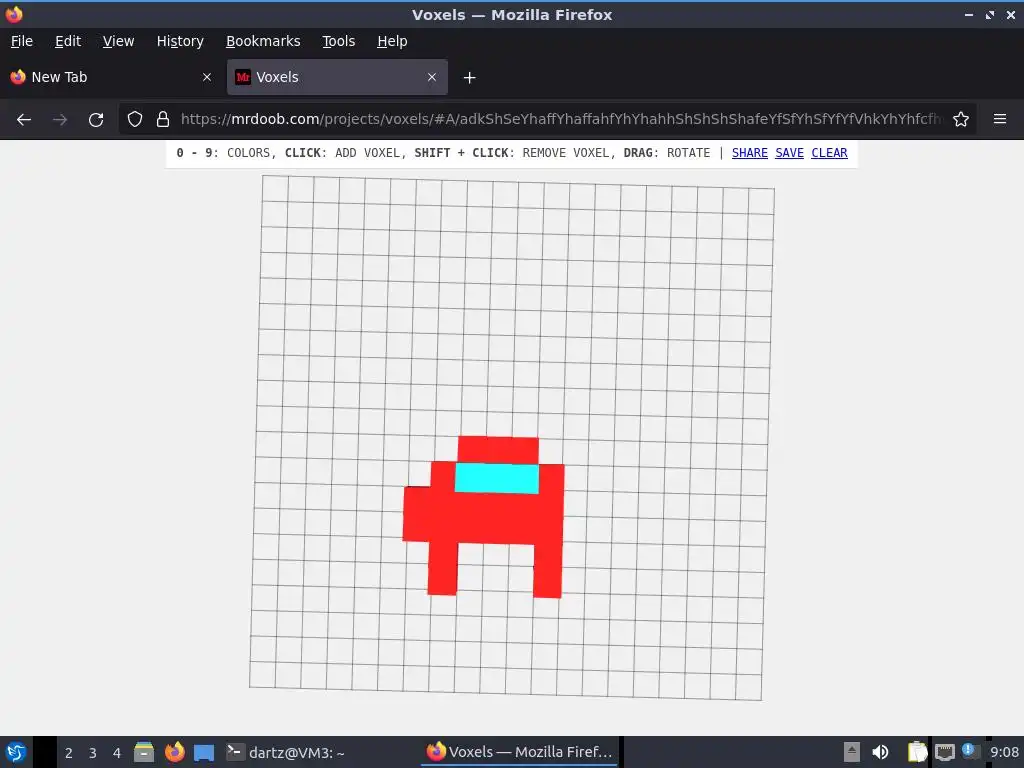Open the Edit menu

68,41
